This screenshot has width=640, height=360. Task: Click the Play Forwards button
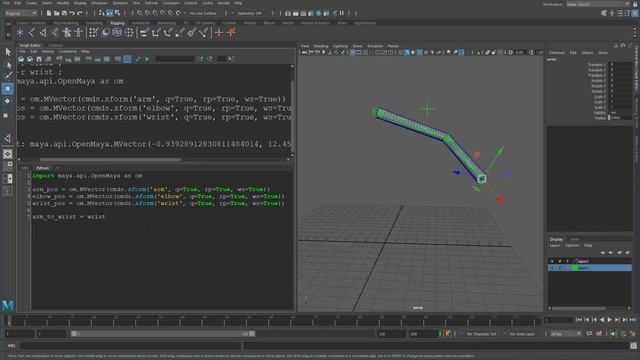[609, 320]
